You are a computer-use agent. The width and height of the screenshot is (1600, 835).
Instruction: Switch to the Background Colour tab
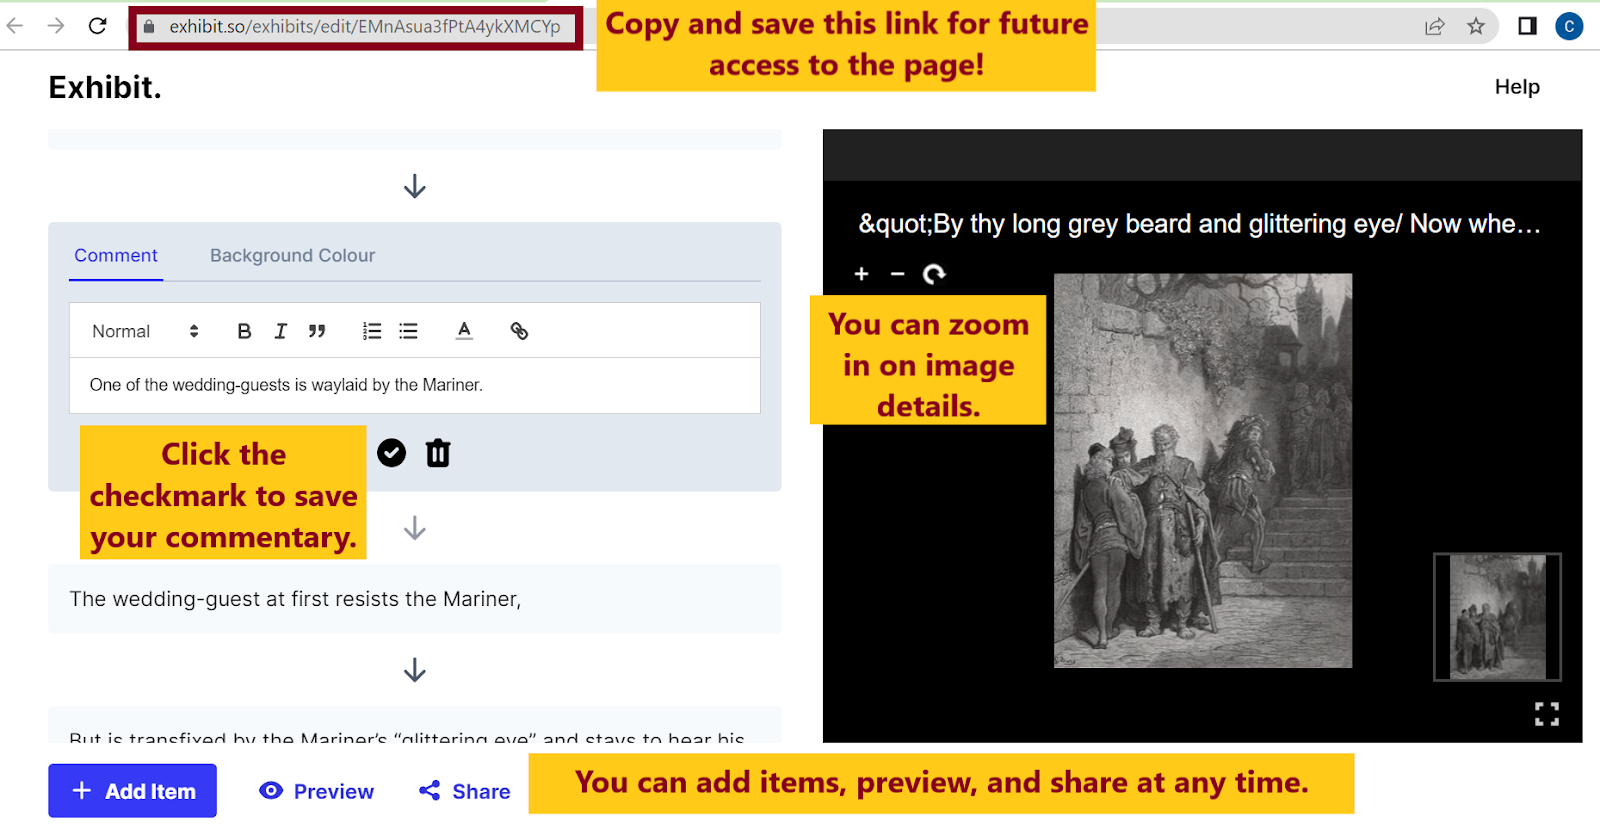tap(293, 256)
